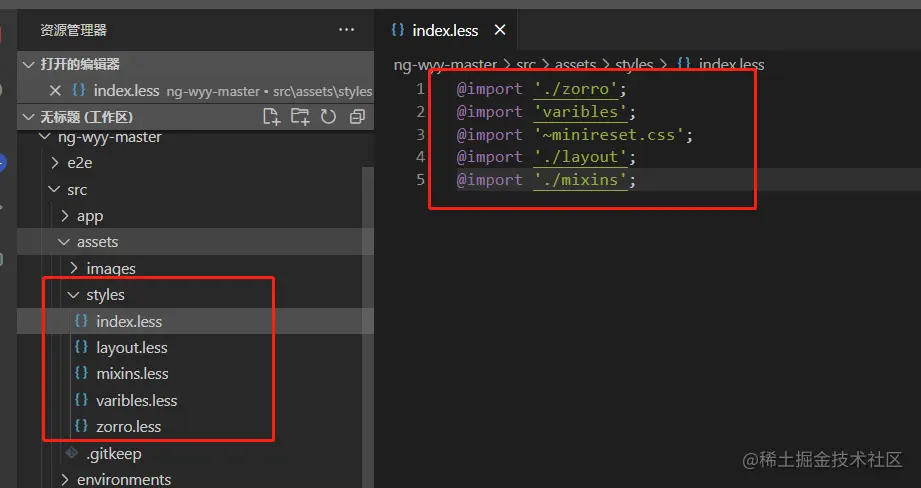921x488 pixels.
Task: Collapse the ng-wyy-master folder
Action: pos(45,137)
